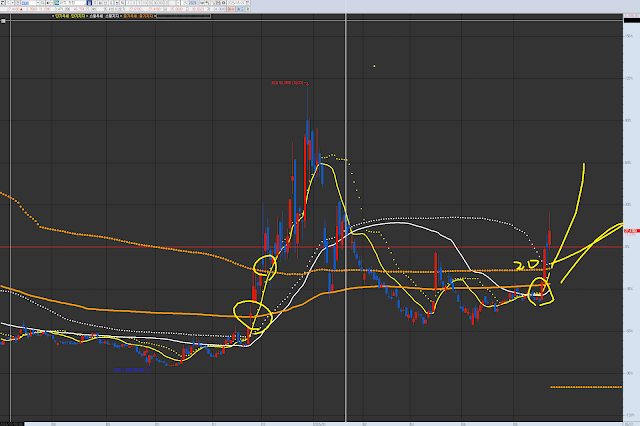
Task: Click the red highest-price label on chart
Action: [289, 83]
